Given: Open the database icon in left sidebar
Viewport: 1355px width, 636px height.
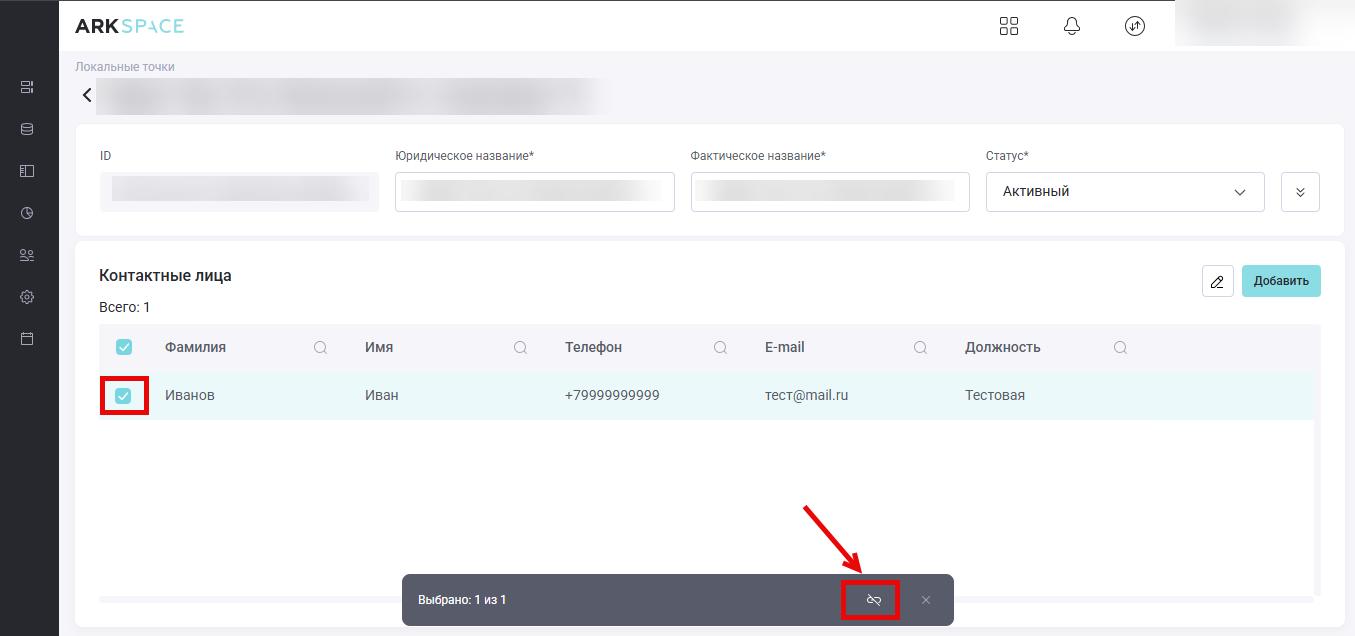Looking at the screenshot, I should point(27,129).
